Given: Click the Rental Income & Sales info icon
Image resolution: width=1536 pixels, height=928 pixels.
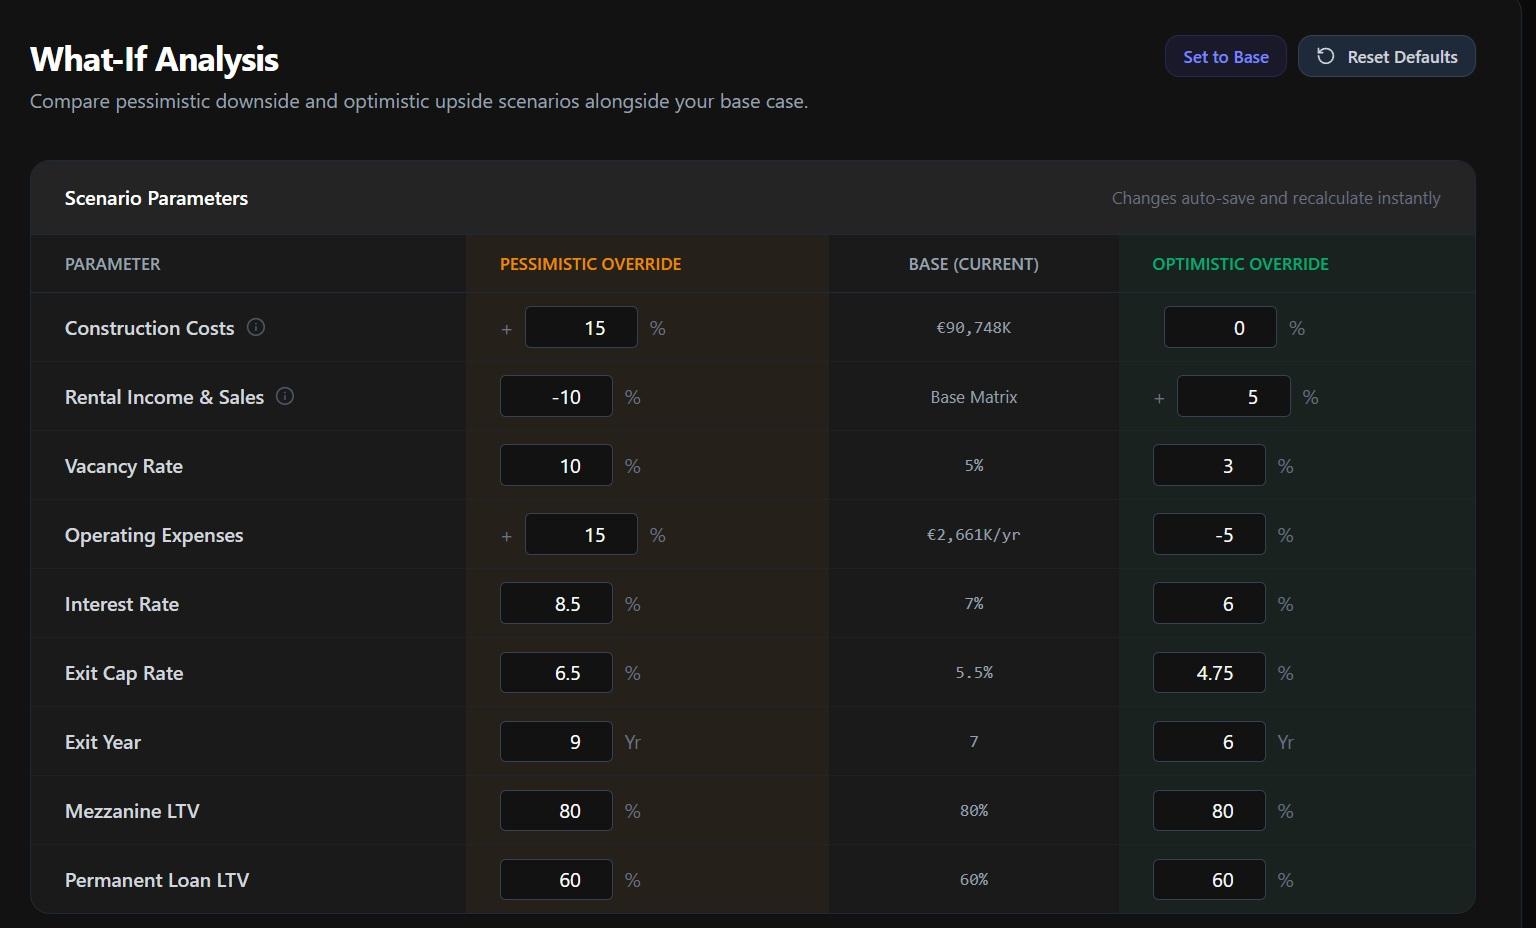Looking at the screenshot, I should point(285,396).
